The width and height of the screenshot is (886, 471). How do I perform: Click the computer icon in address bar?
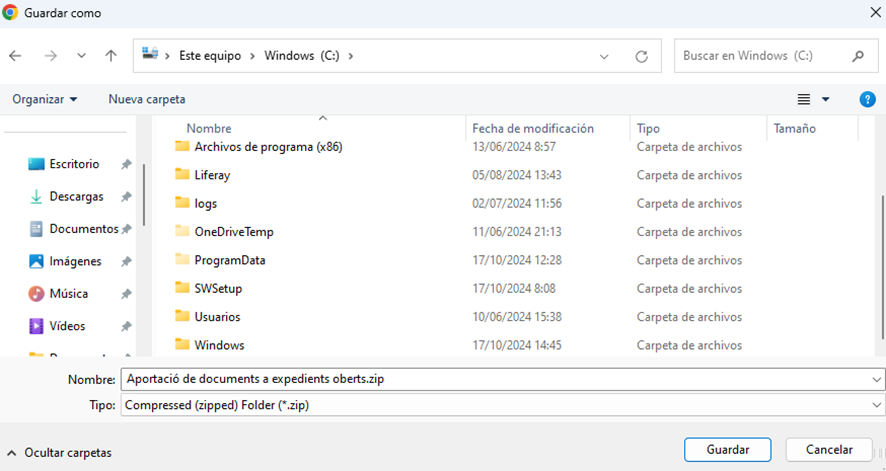pos(150,54)
